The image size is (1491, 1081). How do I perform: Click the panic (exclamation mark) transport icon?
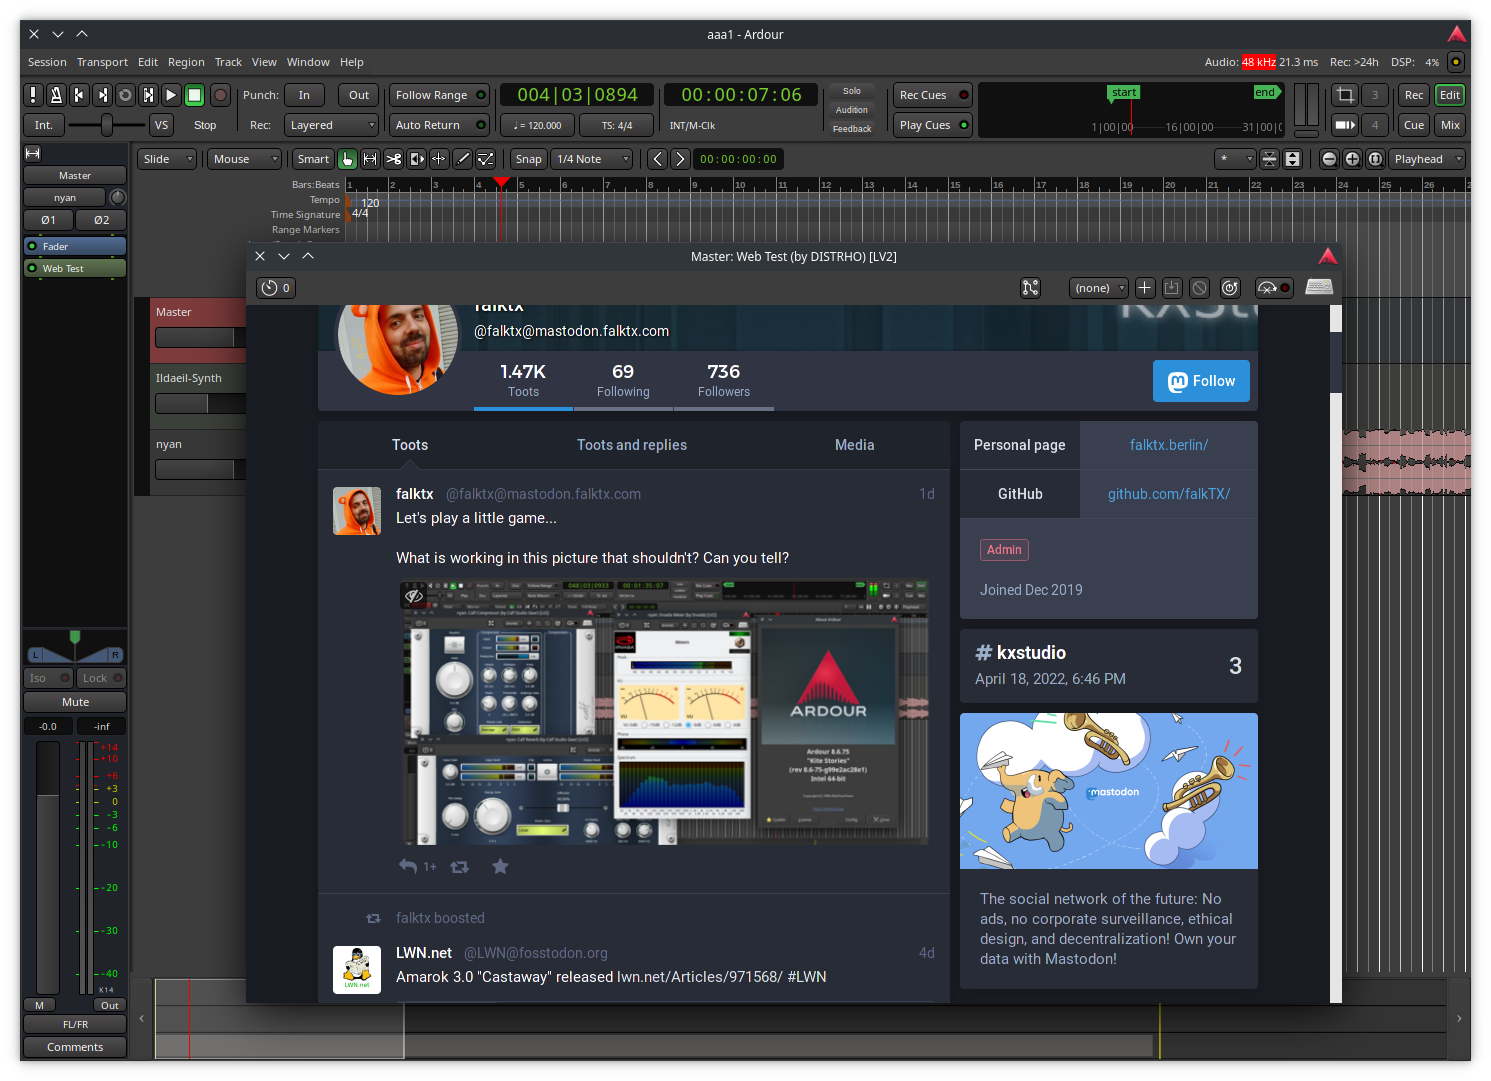pyautogui.click(x=33, y=95)
